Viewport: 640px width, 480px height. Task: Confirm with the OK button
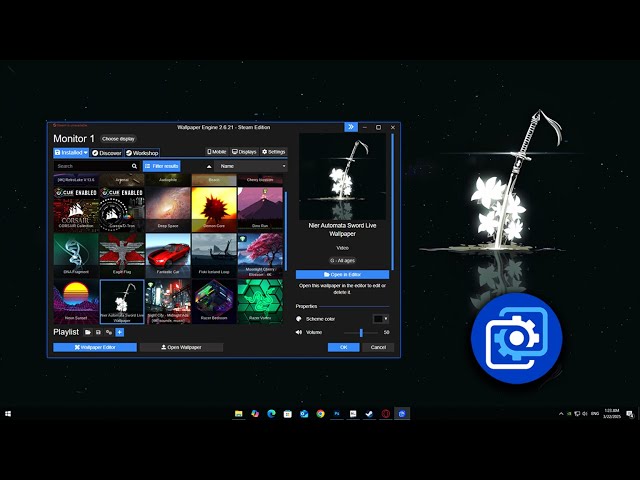point(344,347)
